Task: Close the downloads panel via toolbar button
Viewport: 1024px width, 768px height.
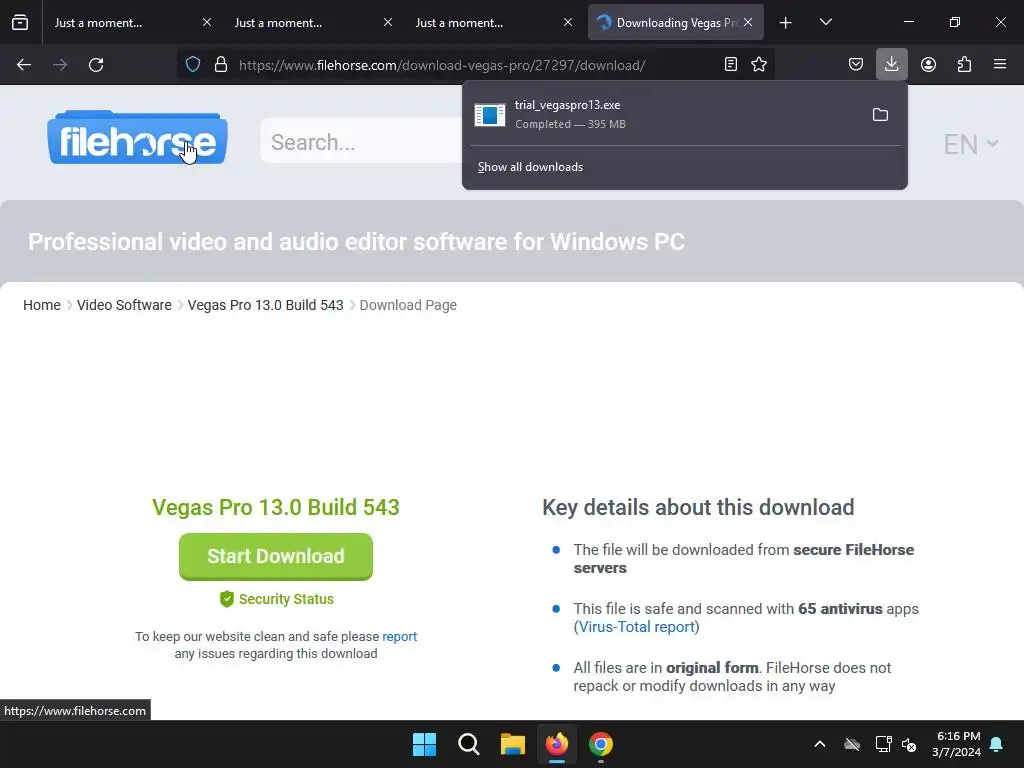Action: point(891,64)
